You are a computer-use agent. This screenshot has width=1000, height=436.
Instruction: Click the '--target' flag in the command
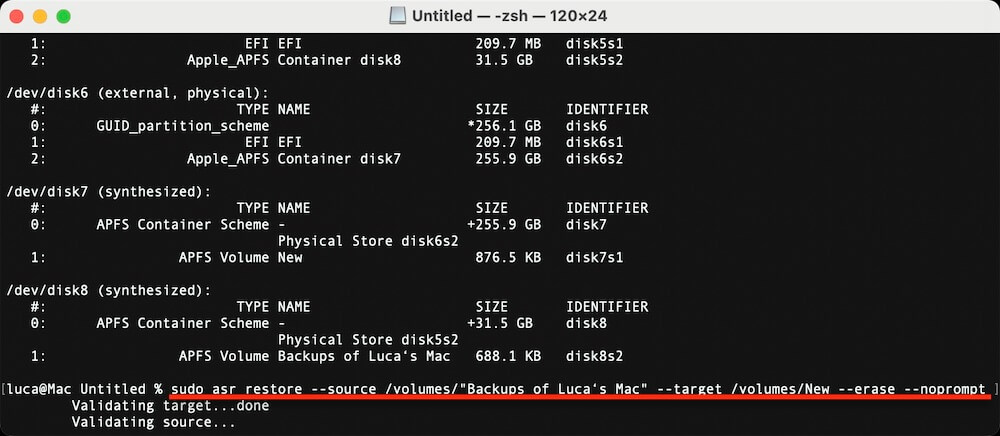689,389
